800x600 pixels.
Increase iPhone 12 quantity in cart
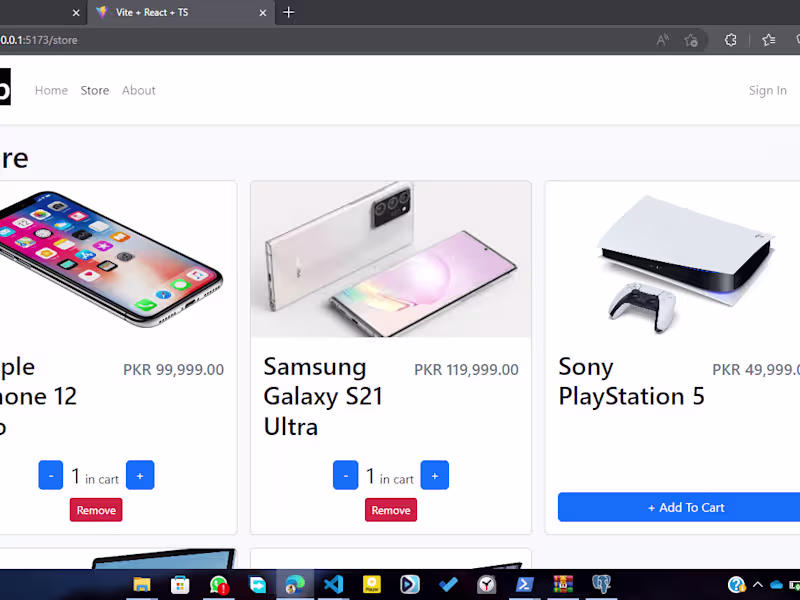140,476
